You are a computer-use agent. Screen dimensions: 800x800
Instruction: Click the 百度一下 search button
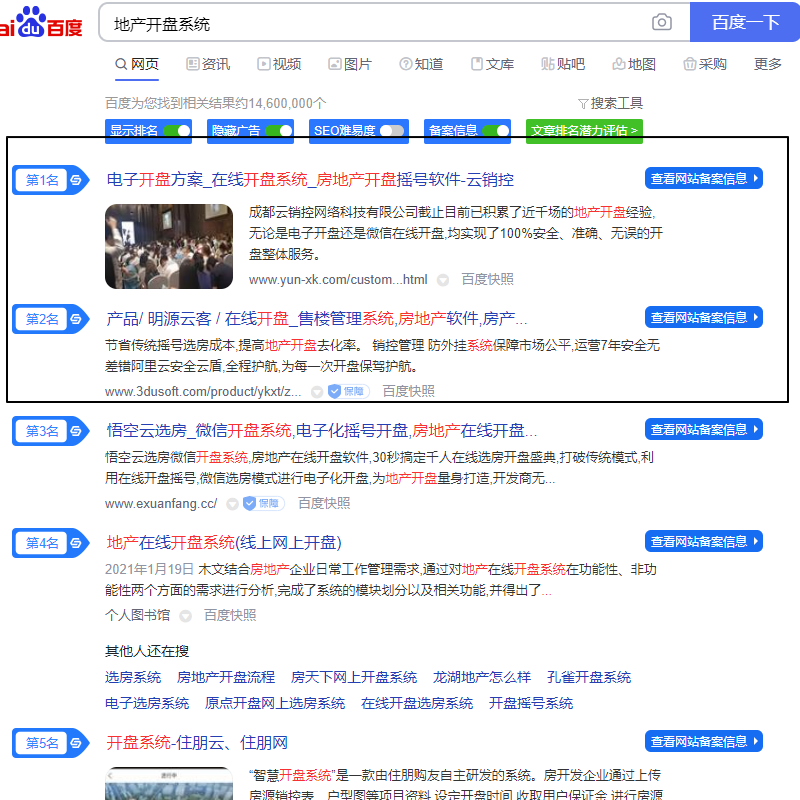point(745,22)
